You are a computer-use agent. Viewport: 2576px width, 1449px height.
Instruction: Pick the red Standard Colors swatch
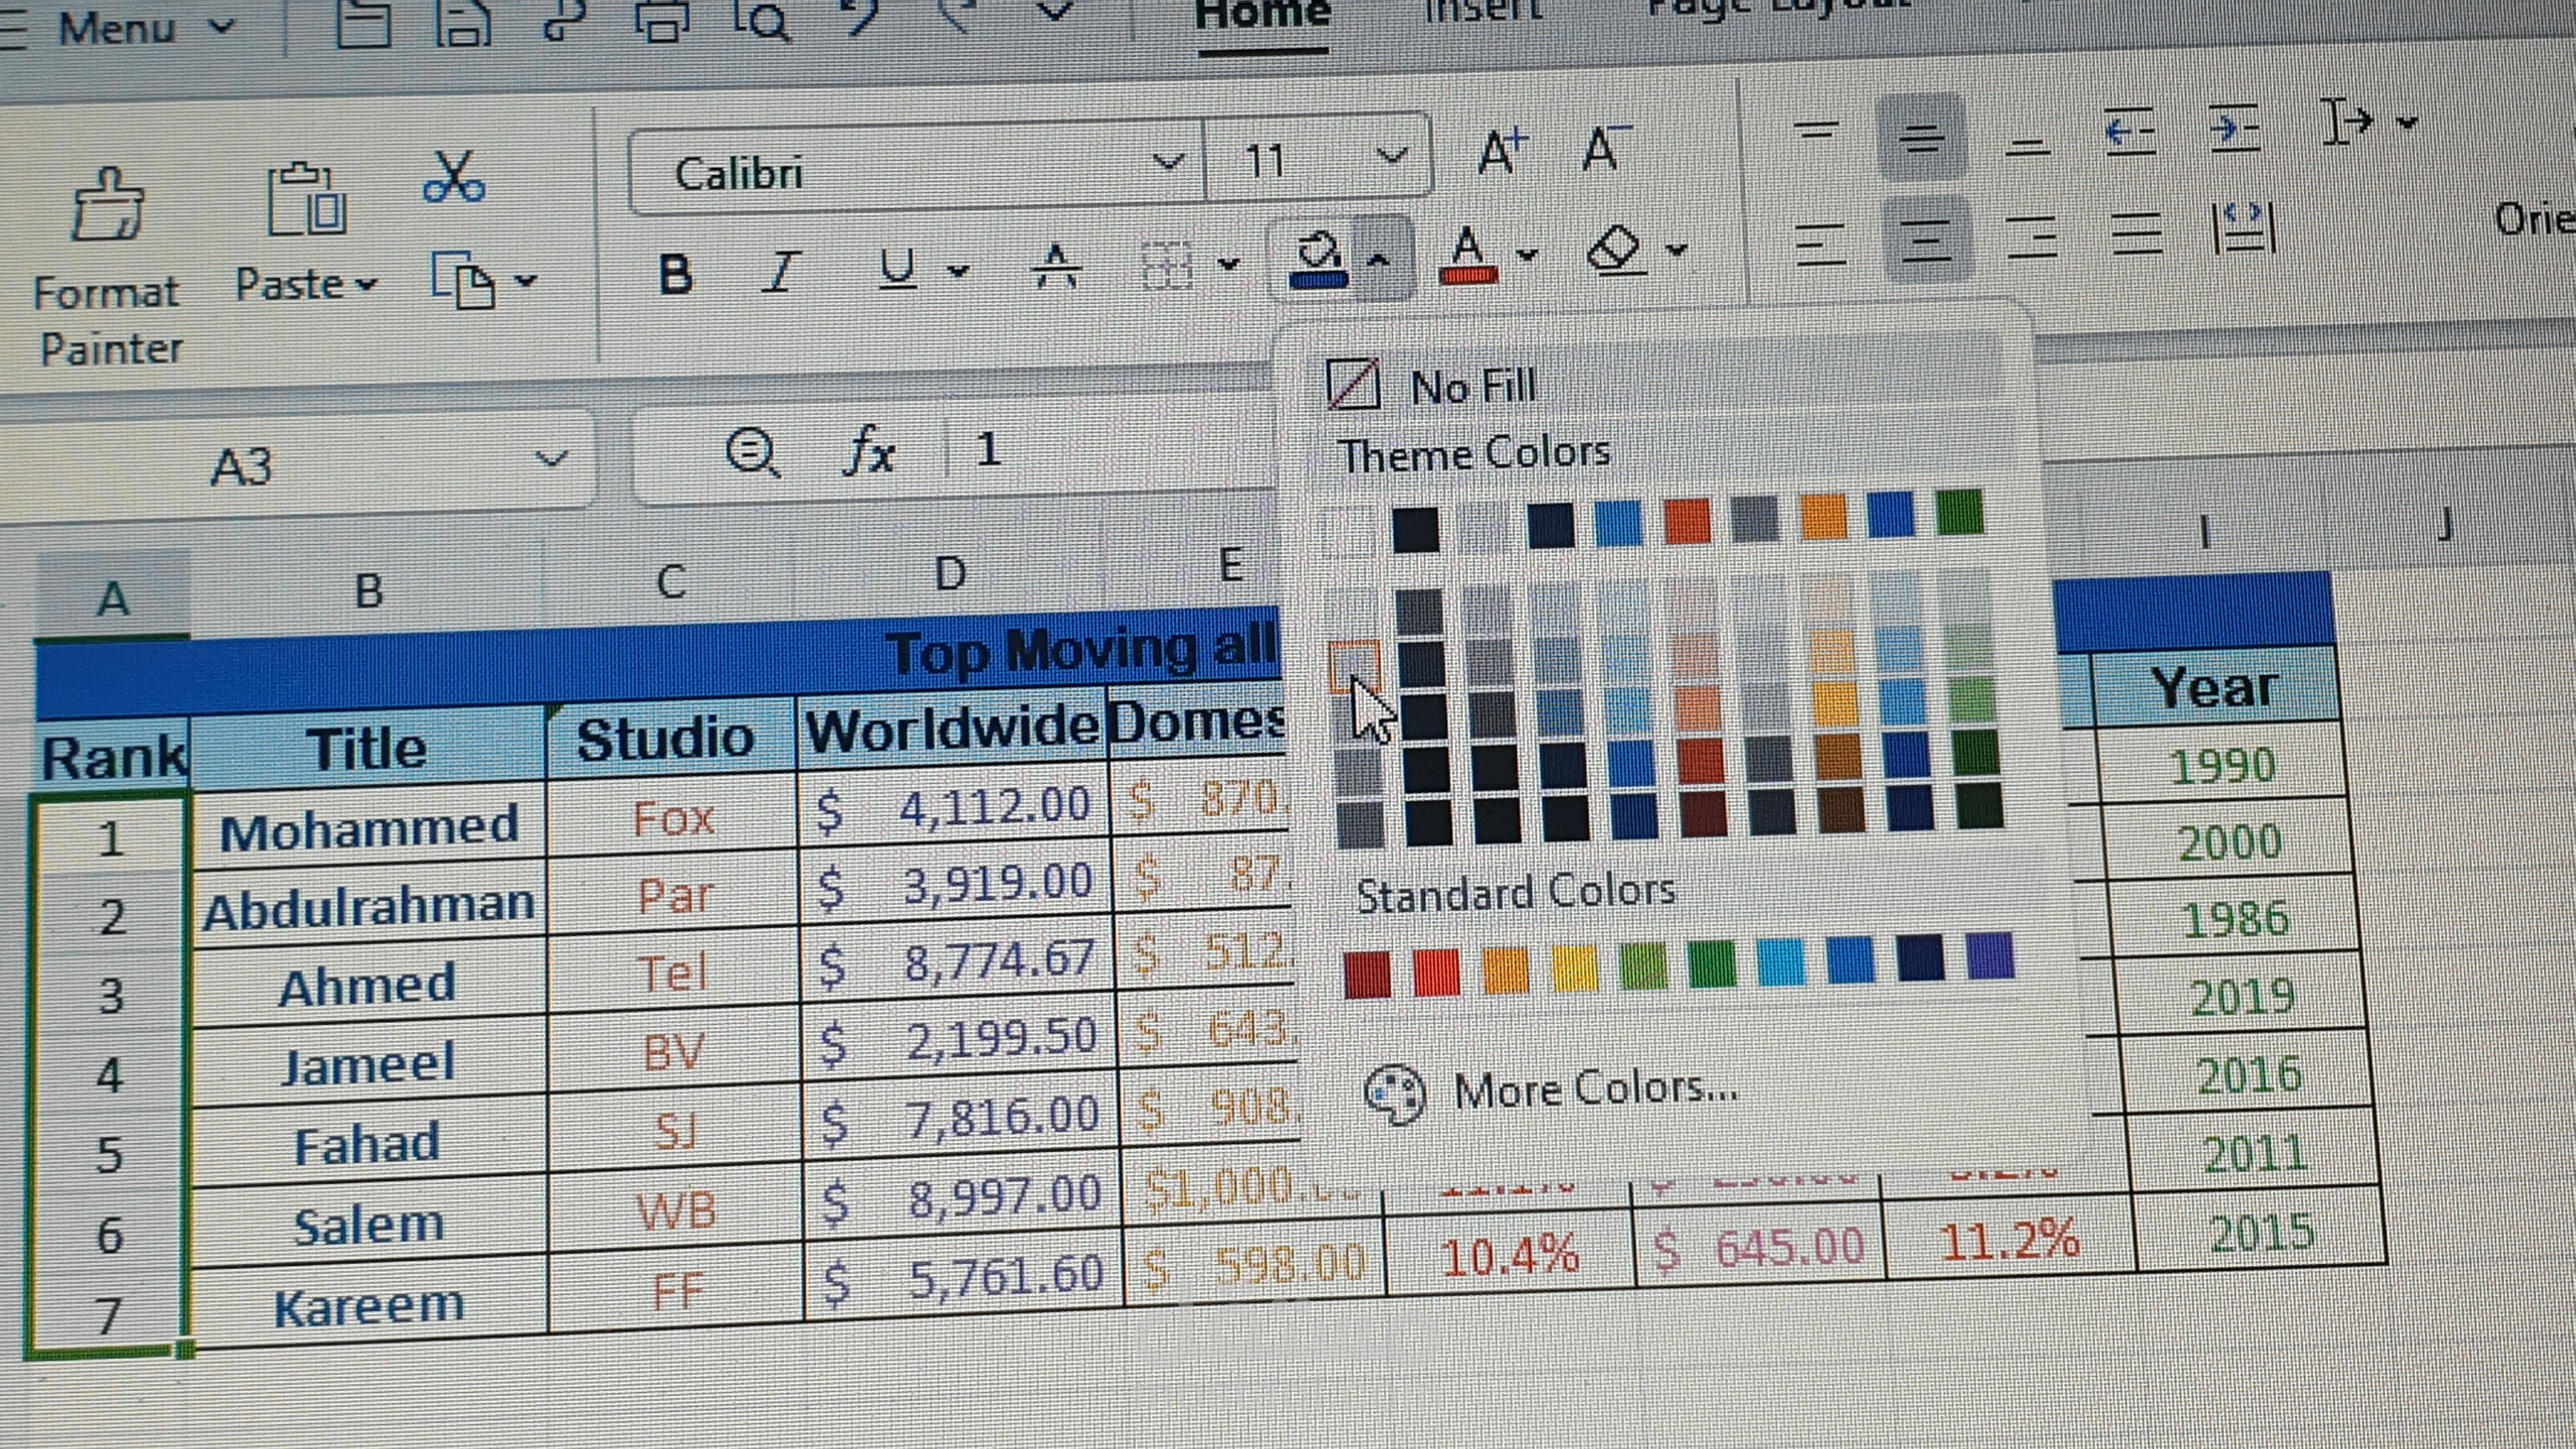(1438, 972)
